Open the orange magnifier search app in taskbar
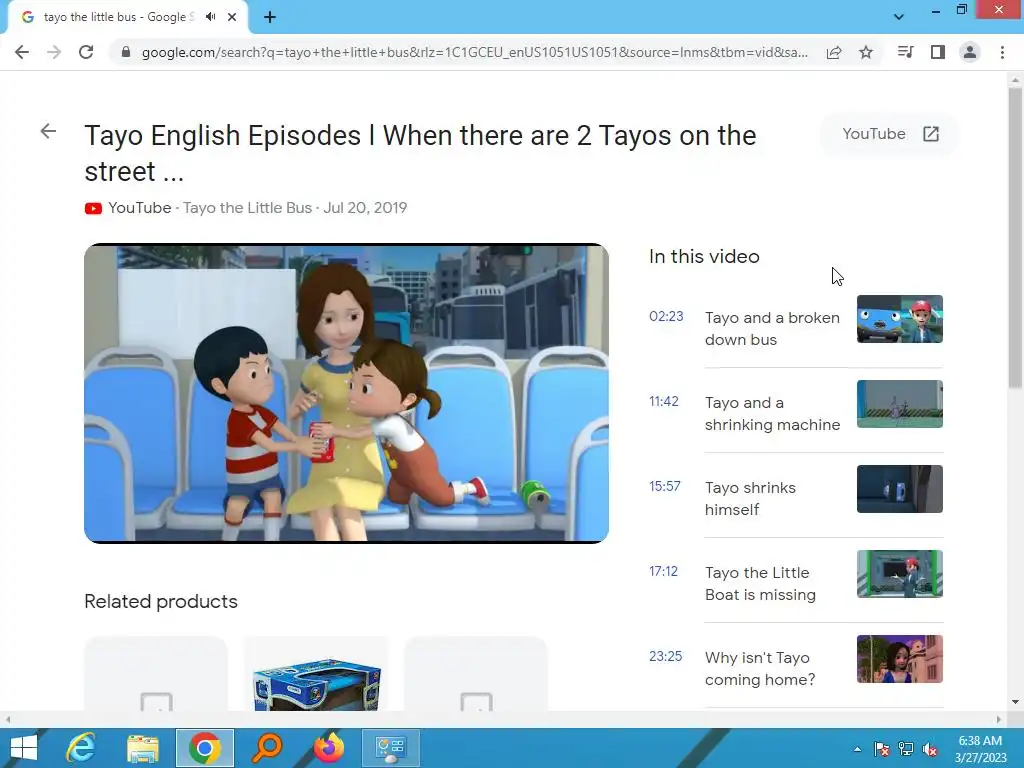This screenshot has height=768, width=1024. coord(267,748)
